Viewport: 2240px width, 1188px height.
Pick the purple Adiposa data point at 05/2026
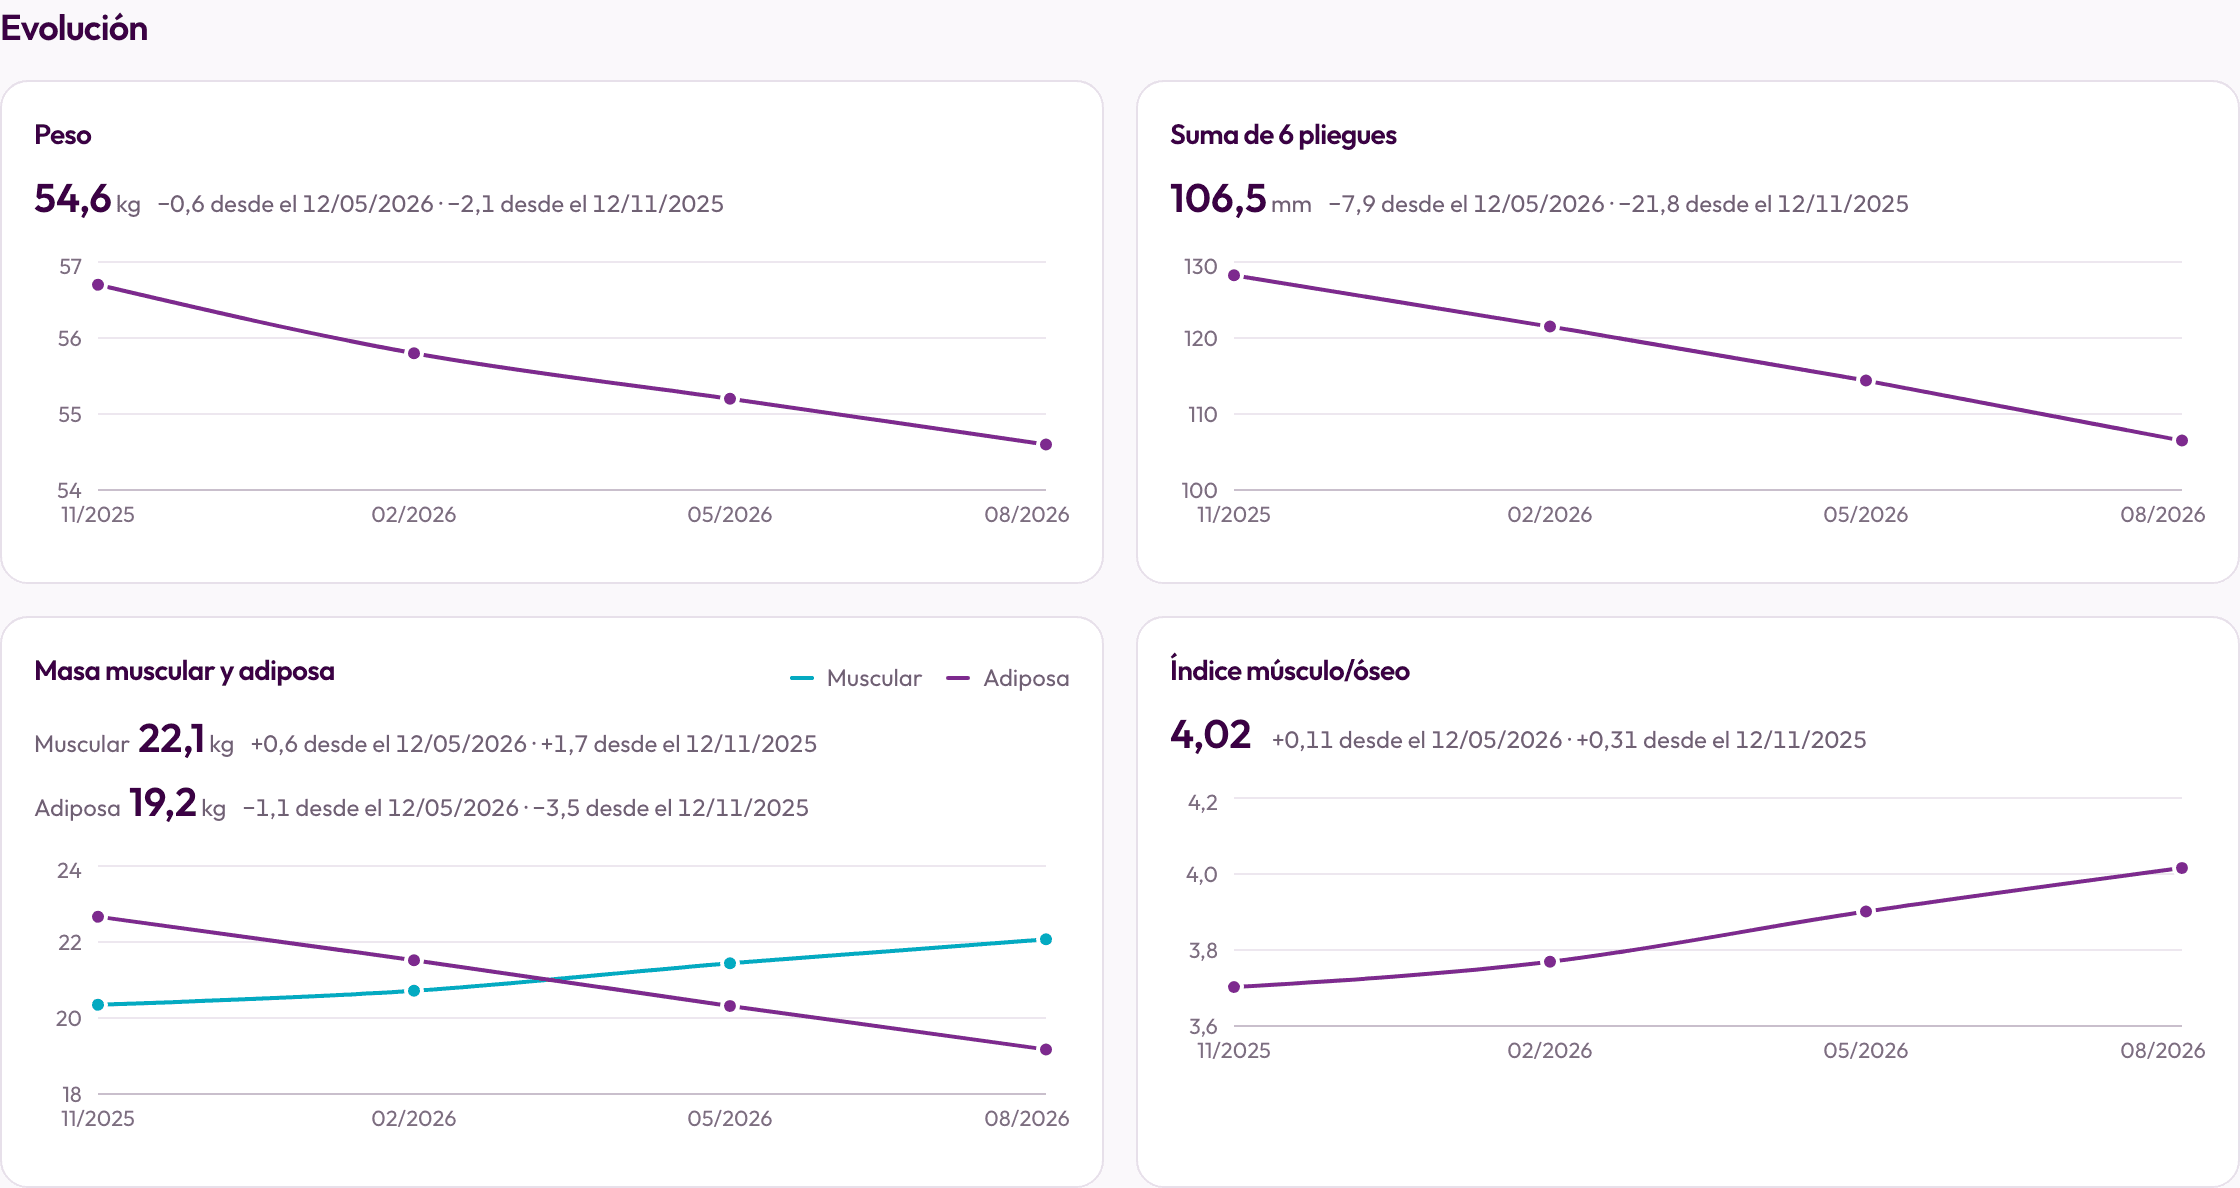tap(730, 1006)
